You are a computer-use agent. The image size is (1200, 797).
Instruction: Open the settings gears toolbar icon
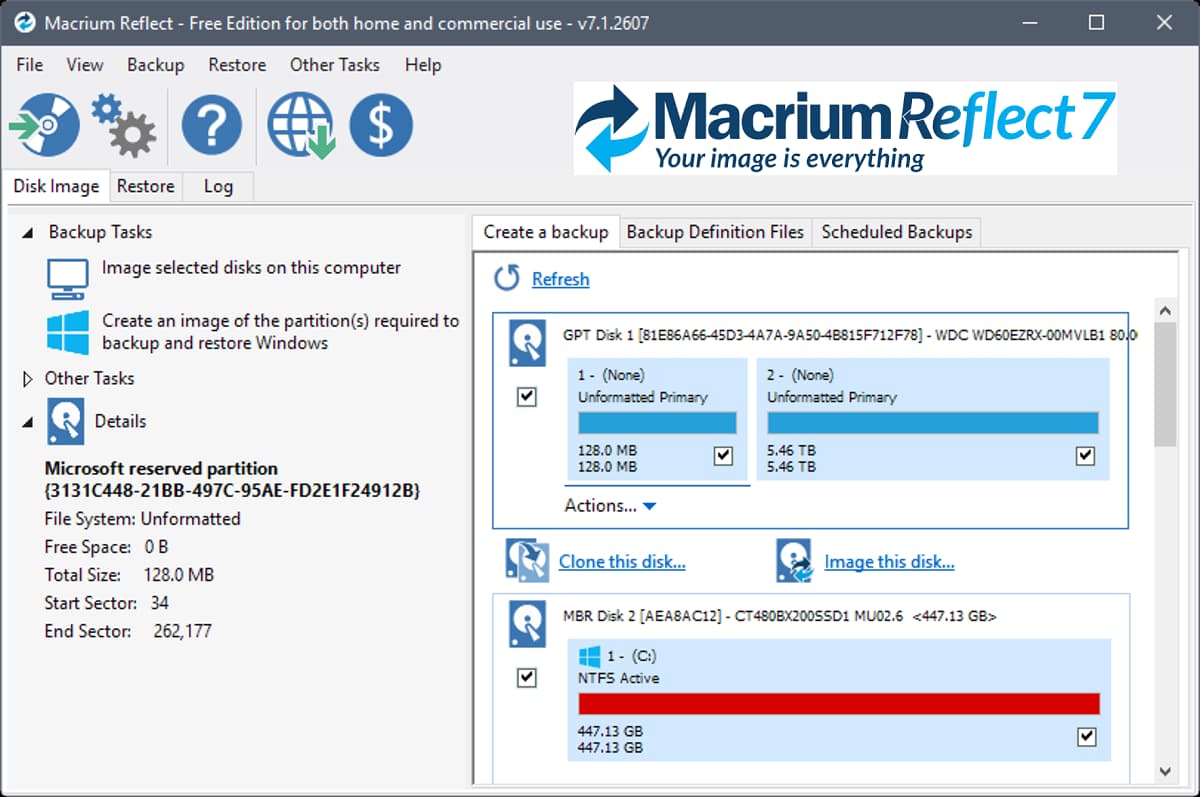click(124, 125)
